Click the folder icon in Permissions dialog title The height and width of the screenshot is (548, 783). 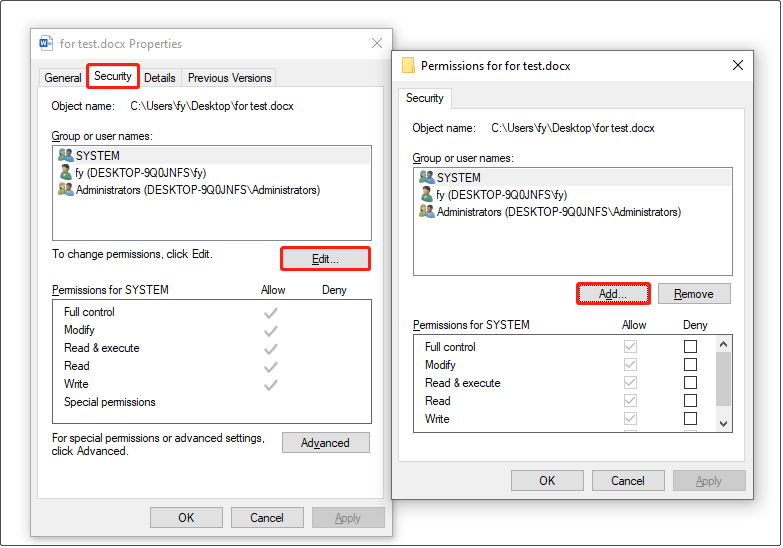[408, 65]
